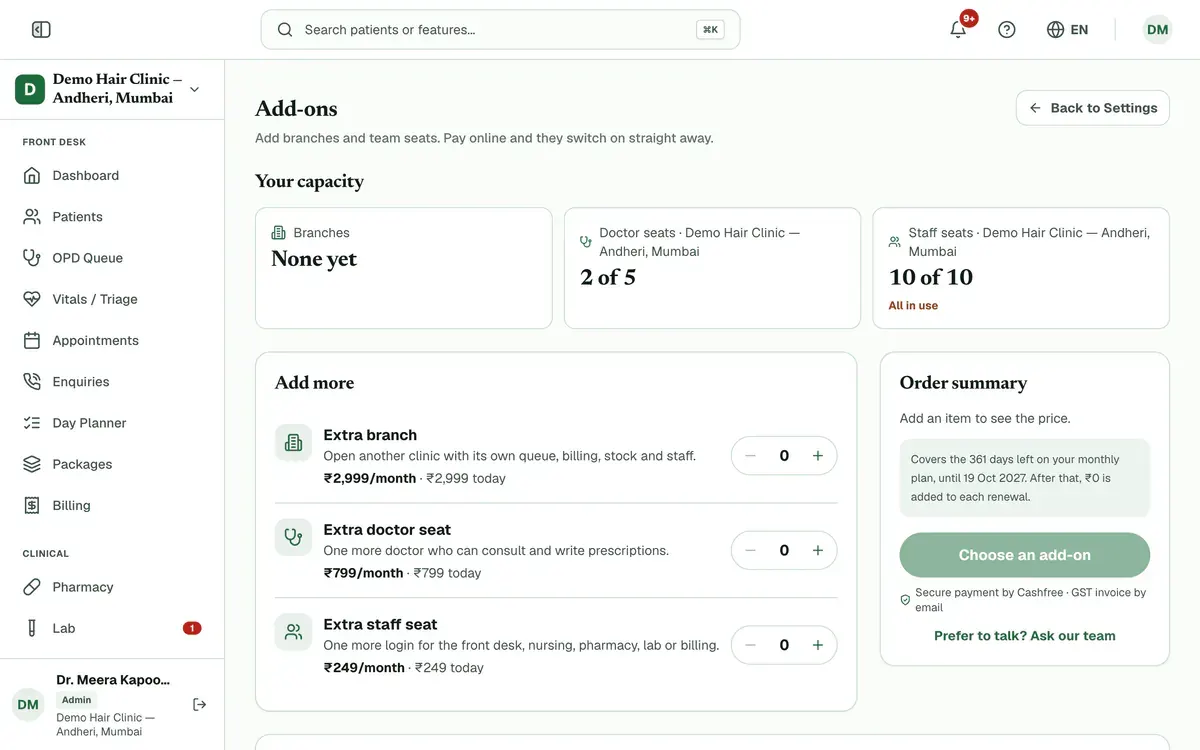Image resolution: width=1200 pixels, height=750 pixels.
Task: Click the Extra doctor seat stethoscope icon
Action: click(293, 538)
